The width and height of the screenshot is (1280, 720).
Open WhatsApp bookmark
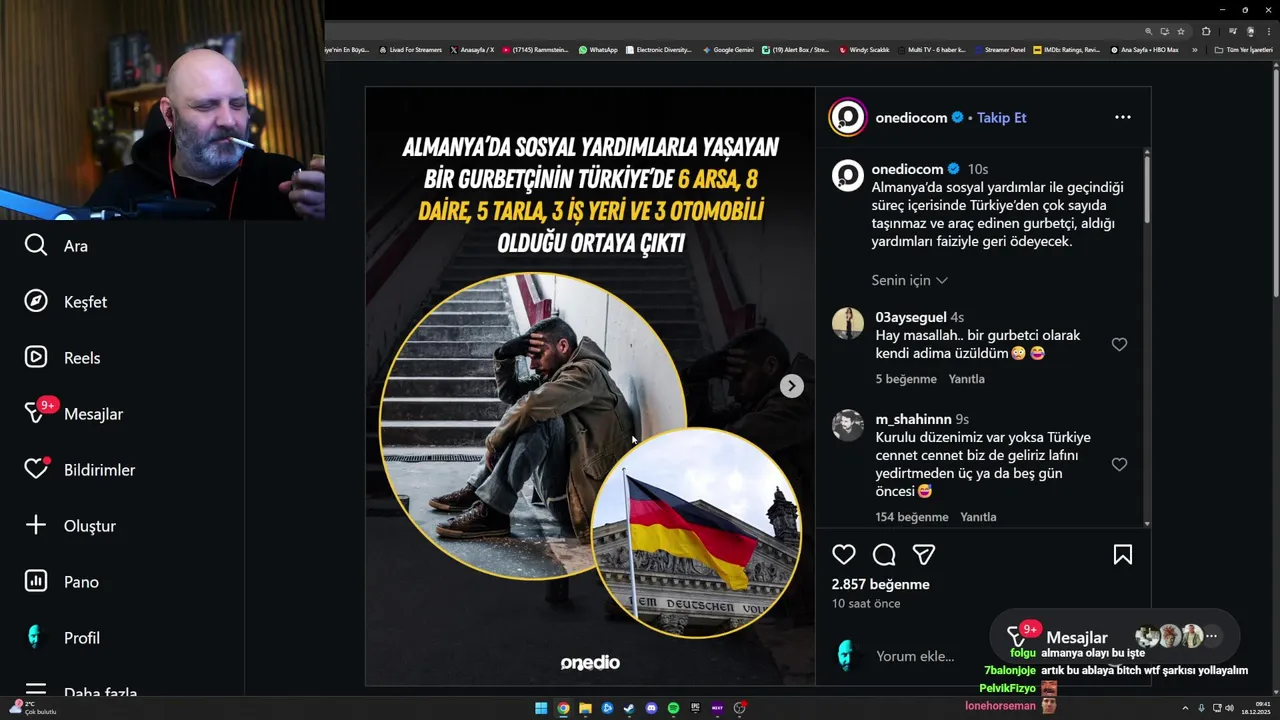coord(598,50)
